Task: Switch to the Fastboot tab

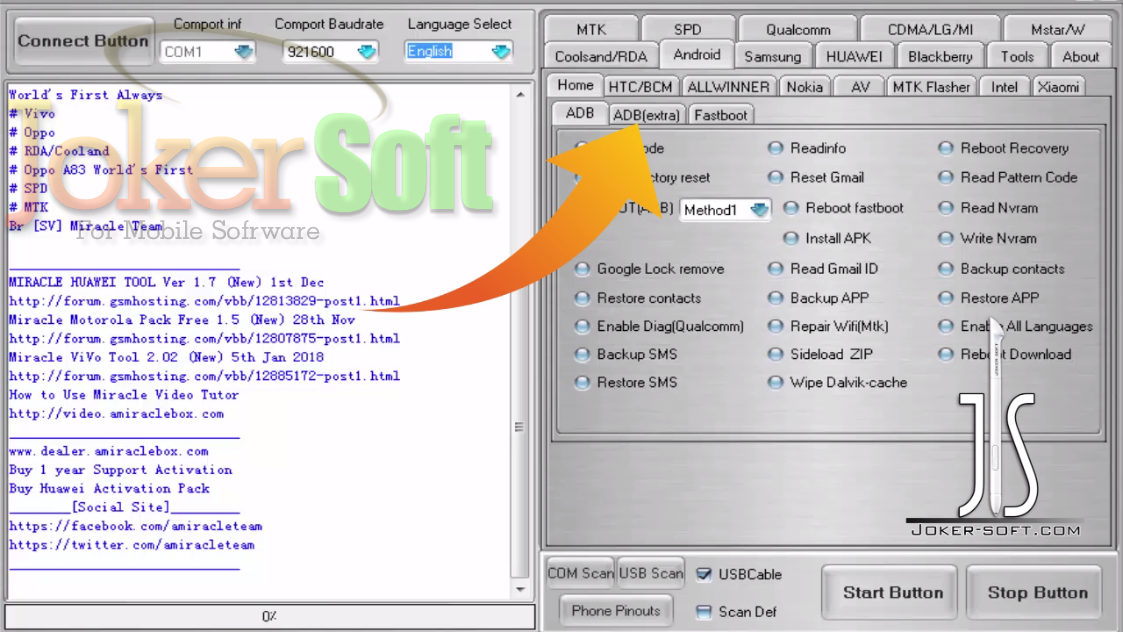Action: pos(720,115)
